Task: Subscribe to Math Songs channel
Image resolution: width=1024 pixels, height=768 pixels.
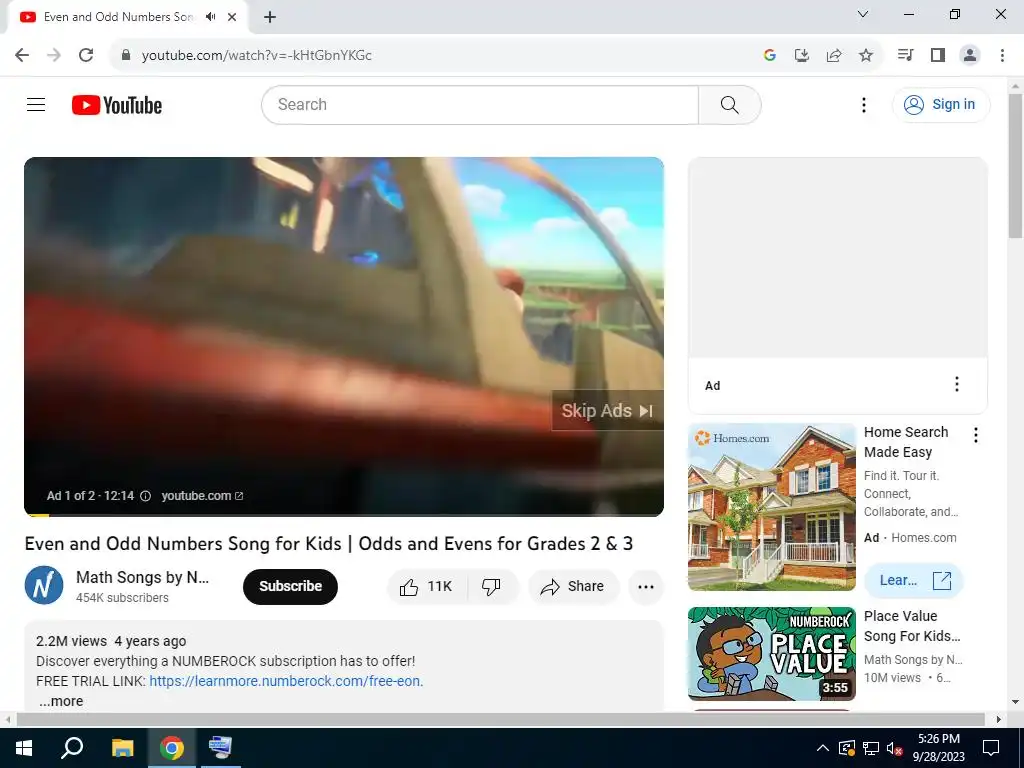Action: coord(291,586)
